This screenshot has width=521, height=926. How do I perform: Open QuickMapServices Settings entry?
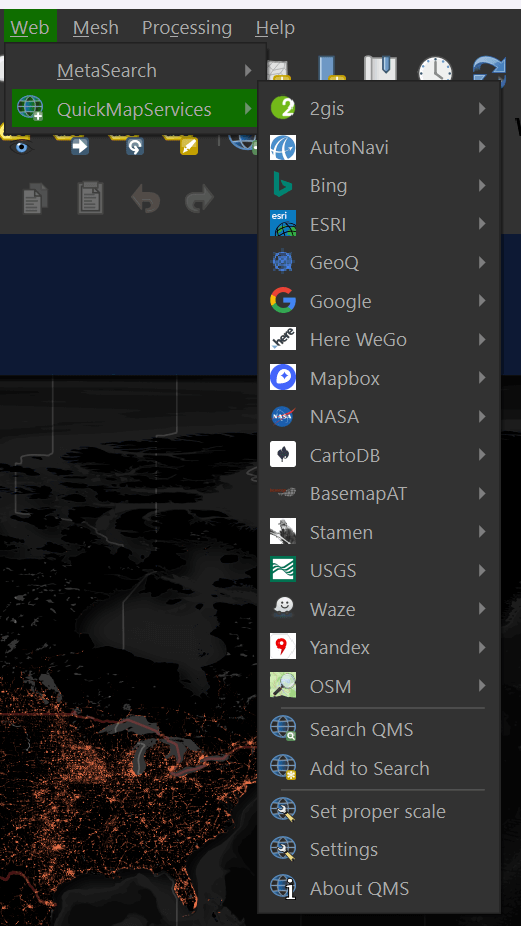379,850
